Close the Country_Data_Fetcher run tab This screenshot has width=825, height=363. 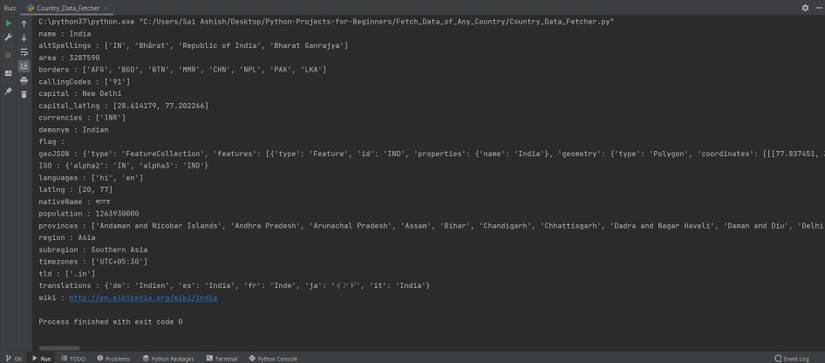[x=105, y=8]
